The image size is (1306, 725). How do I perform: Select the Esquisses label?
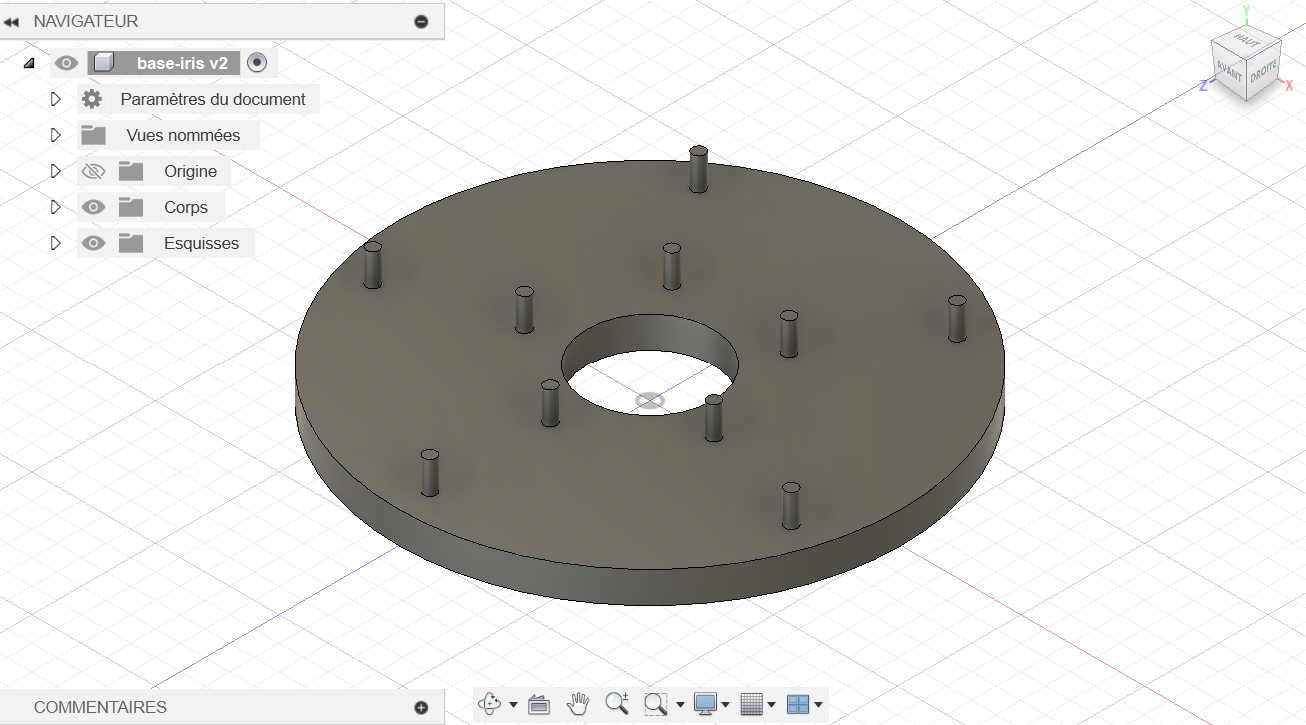coord(201,243)
